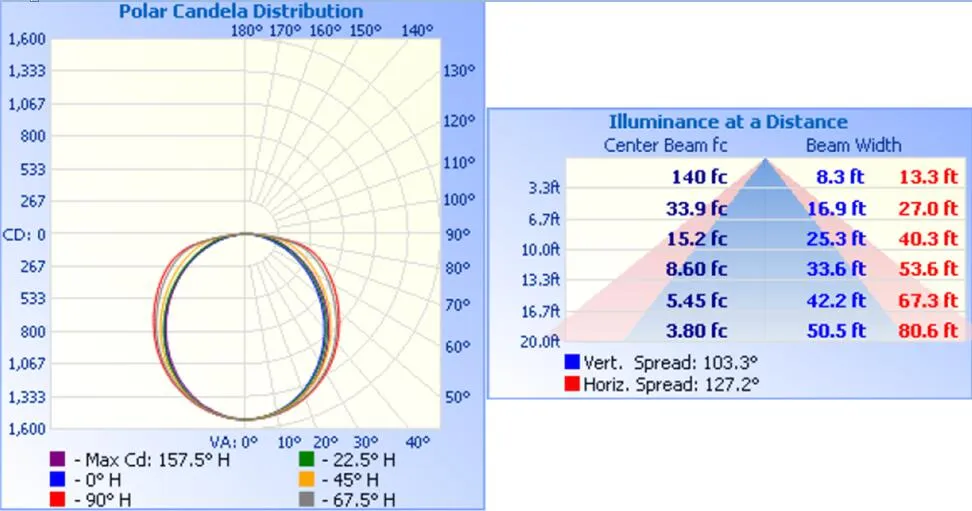Click the red Horiz. Spread swatch

point(572,384)
